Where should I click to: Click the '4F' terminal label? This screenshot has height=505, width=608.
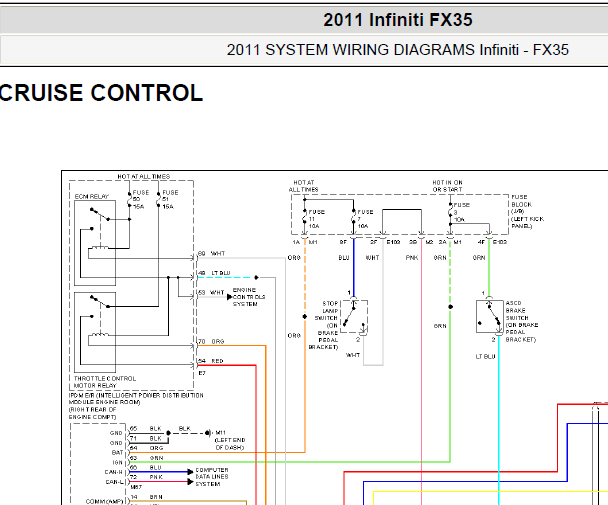(481, 242)
